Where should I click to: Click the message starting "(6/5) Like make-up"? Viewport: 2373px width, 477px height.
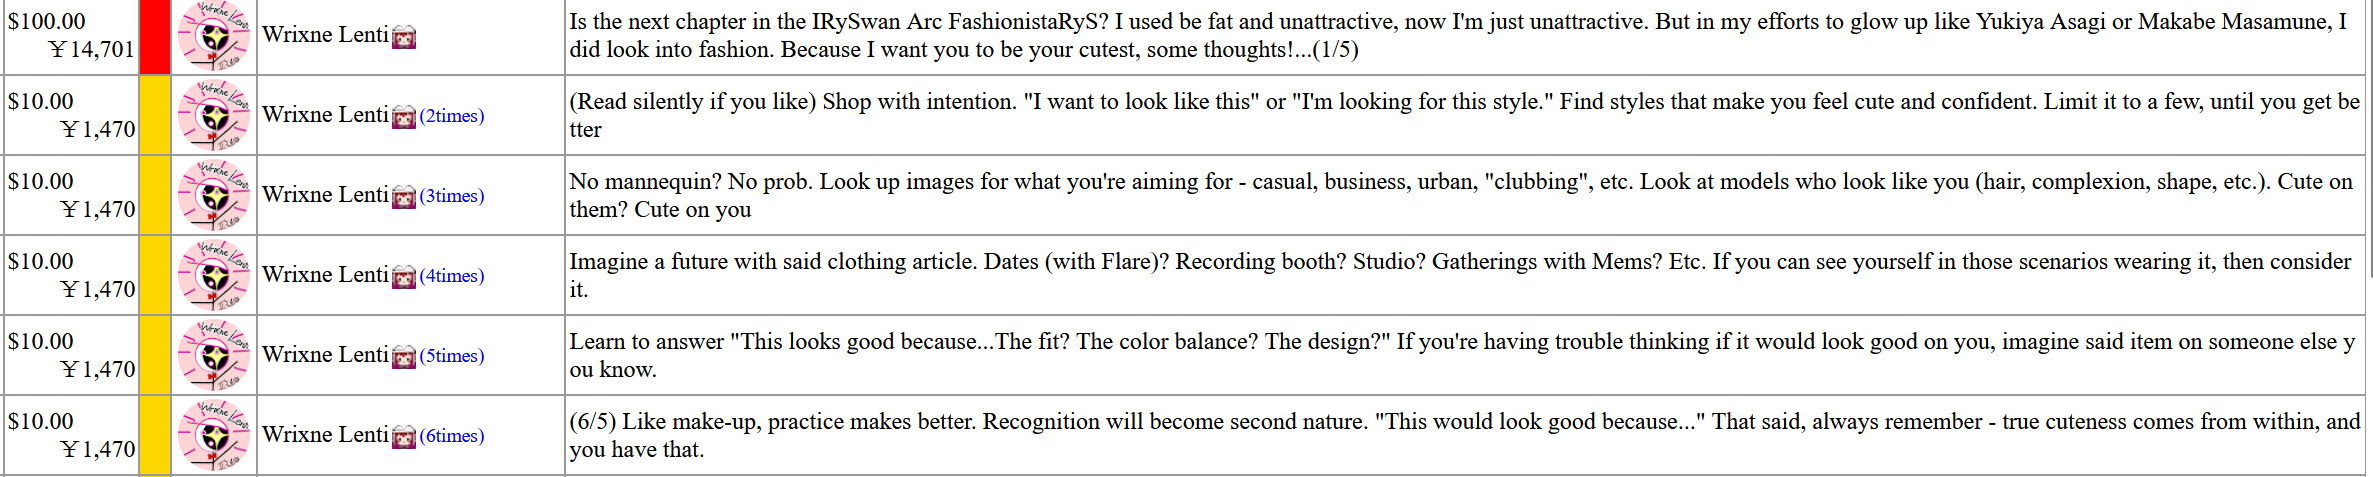coord(1464,435)
